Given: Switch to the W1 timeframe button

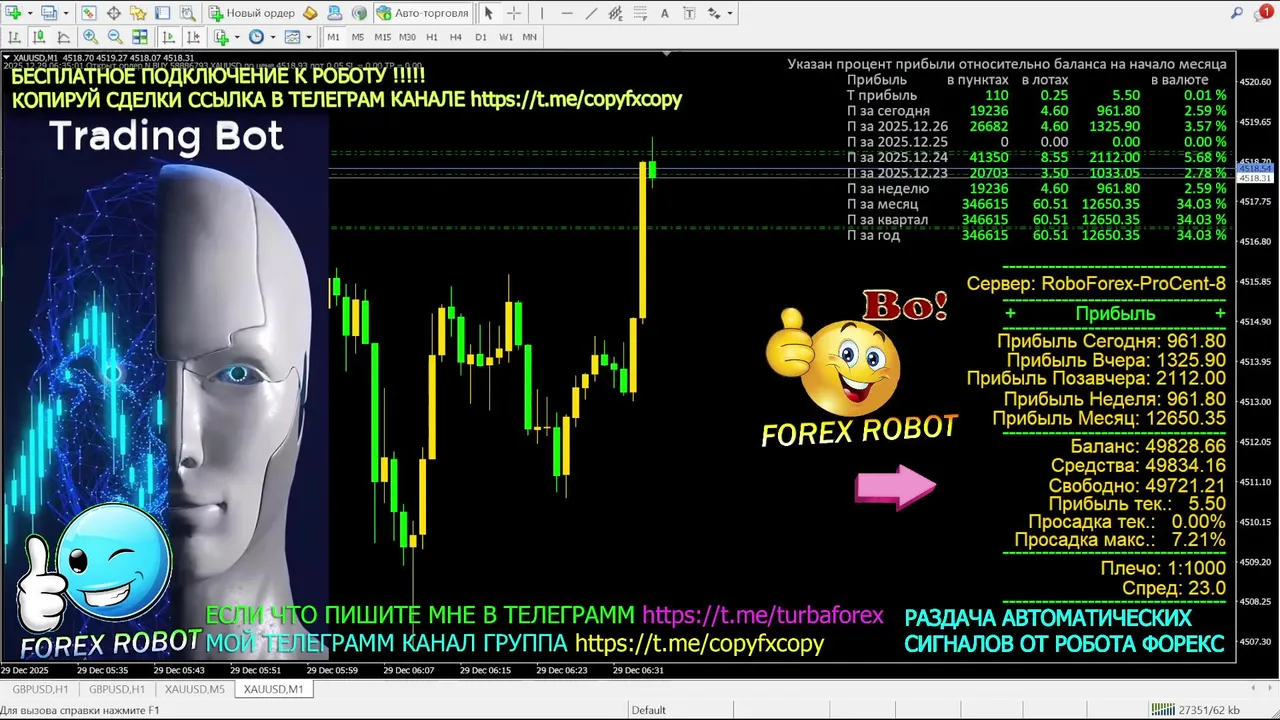Looking at the screenshot, I should click(506, 37).
